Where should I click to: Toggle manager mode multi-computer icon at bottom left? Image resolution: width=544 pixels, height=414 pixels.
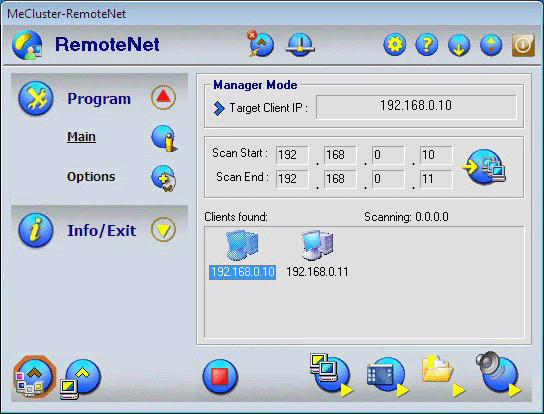(34, 377)
